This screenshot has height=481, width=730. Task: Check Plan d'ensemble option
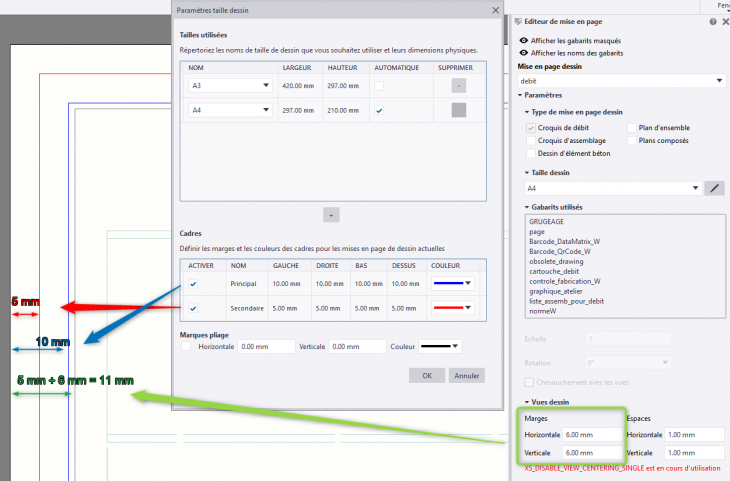pos(632,128)
